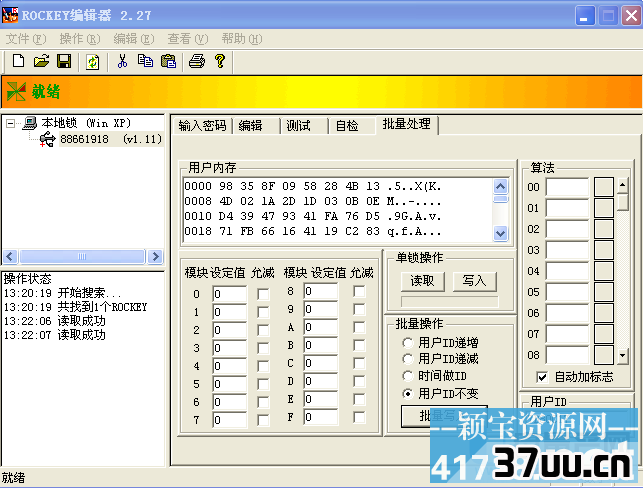Toggle 允减 checkbox for module 8

coord(359,292)
